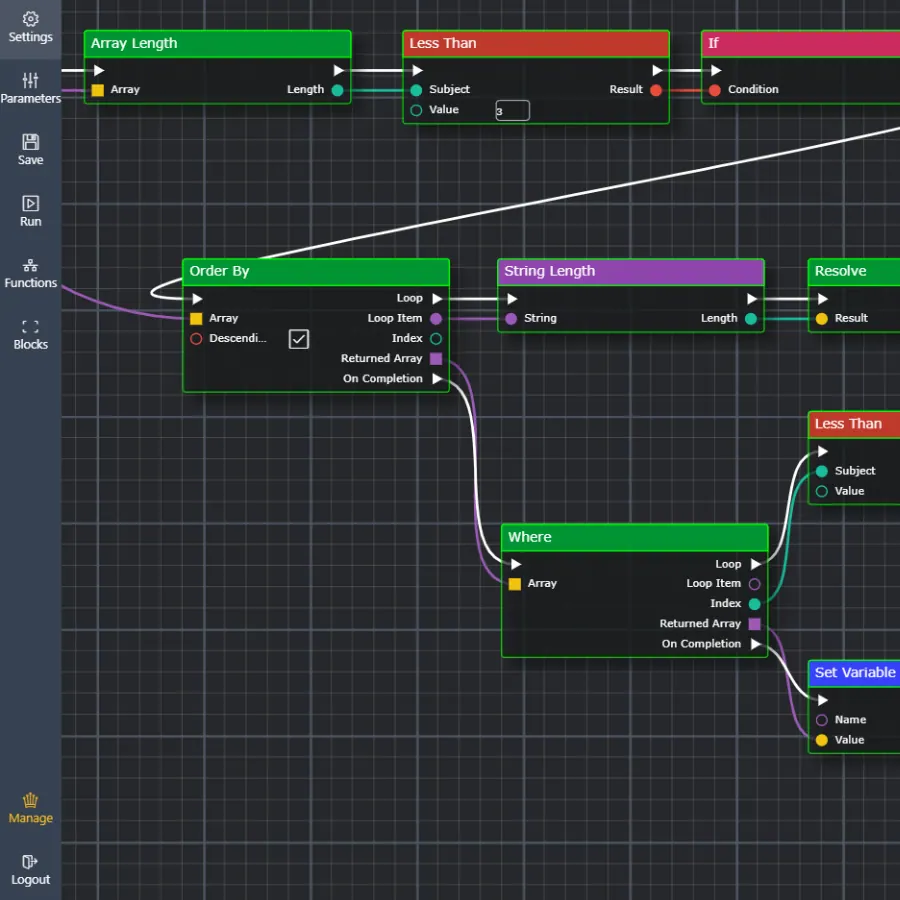The image size is (900, 900).
Task: Click the Value port on top Less Than
Action: [416, 110]
